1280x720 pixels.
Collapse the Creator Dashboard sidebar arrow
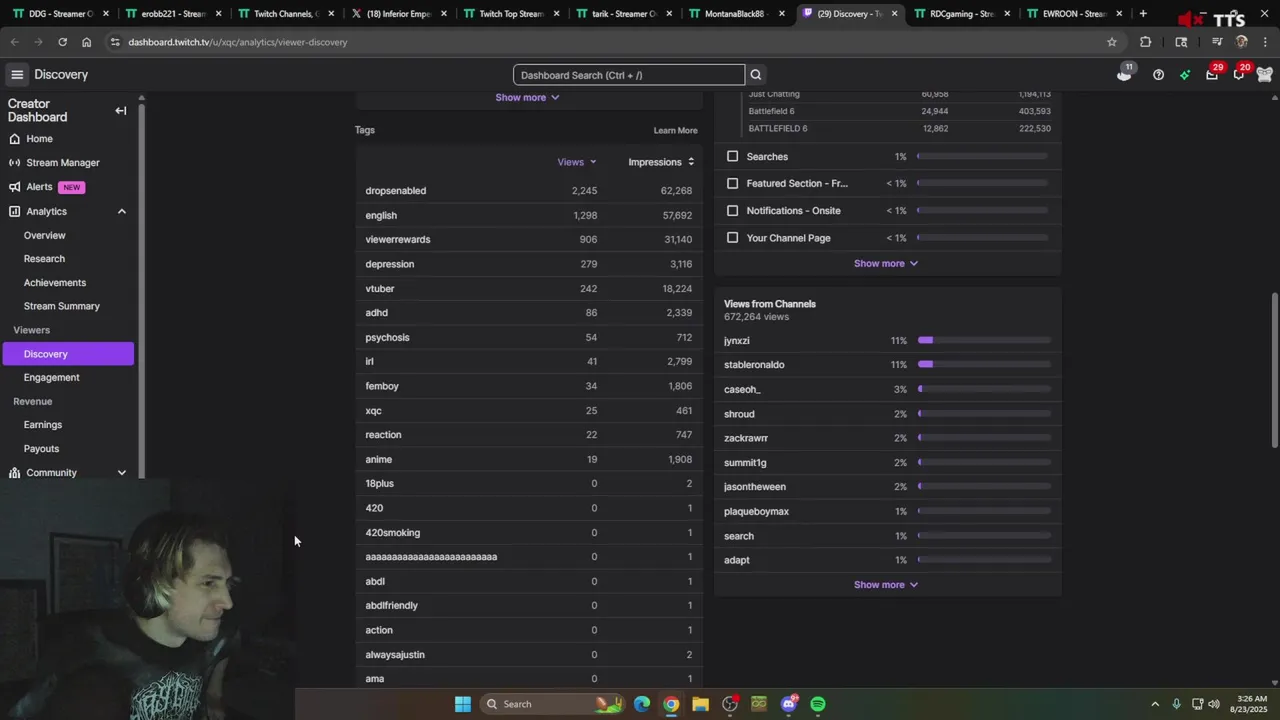121,111
